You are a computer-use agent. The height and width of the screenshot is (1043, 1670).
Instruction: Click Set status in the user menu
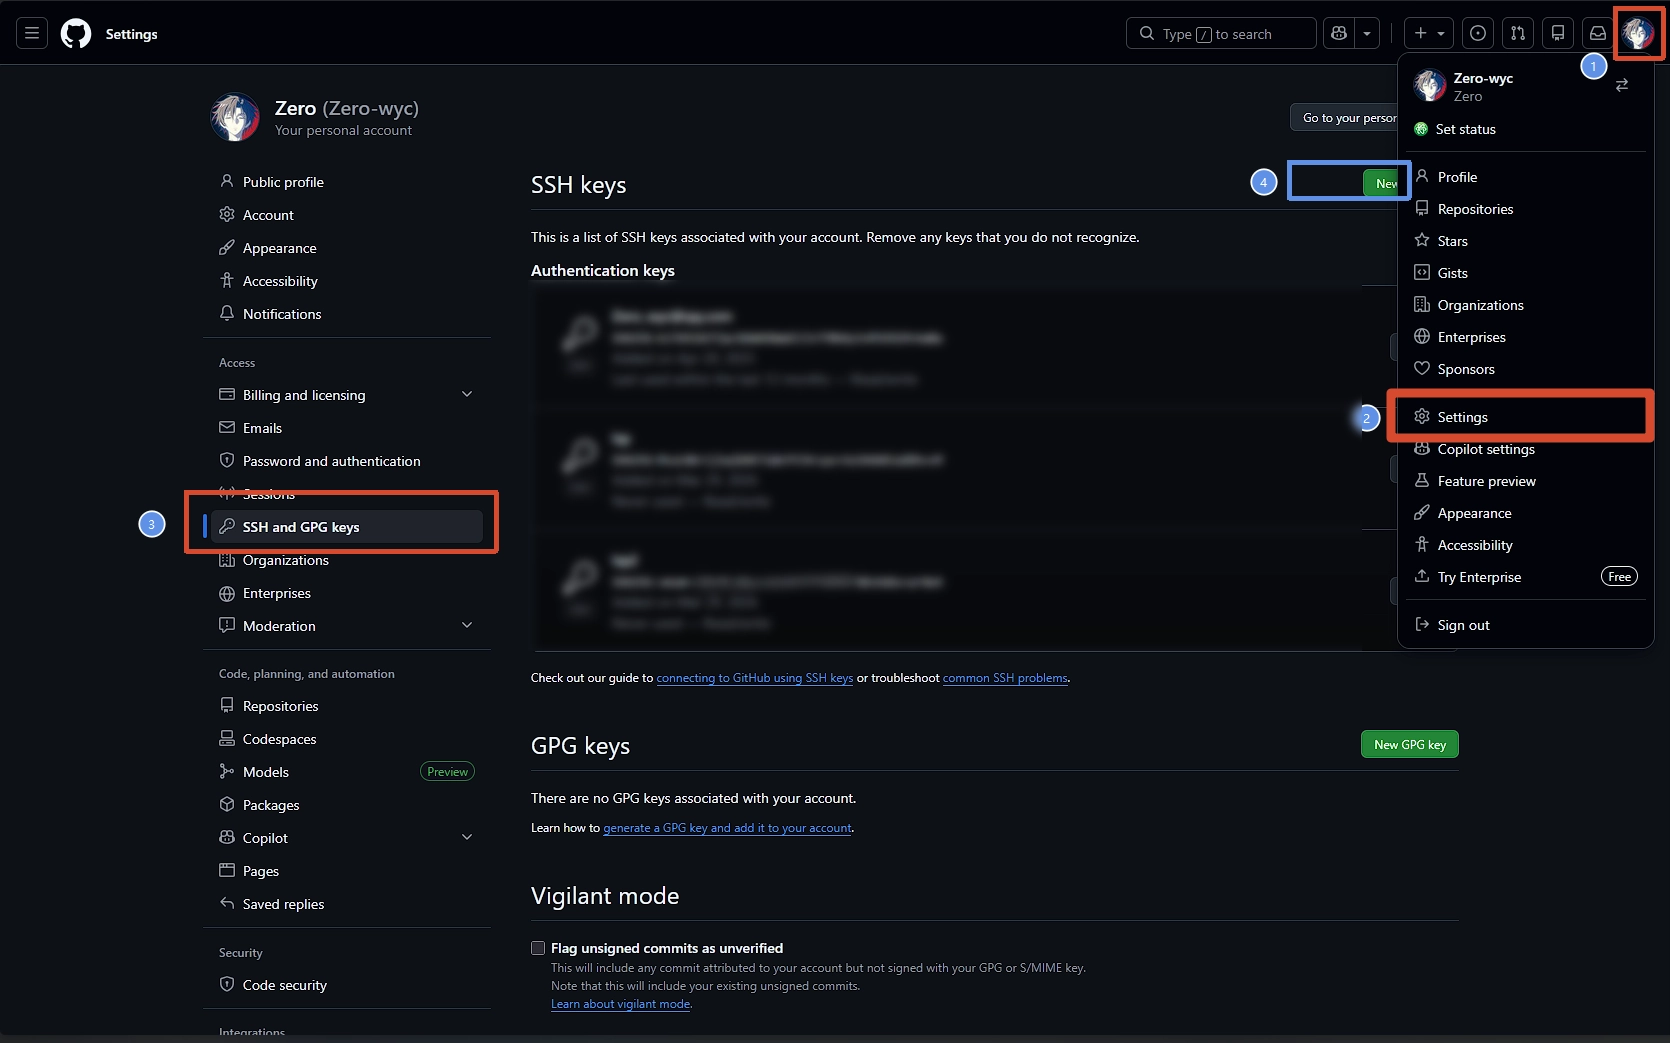coord(1465,129)
